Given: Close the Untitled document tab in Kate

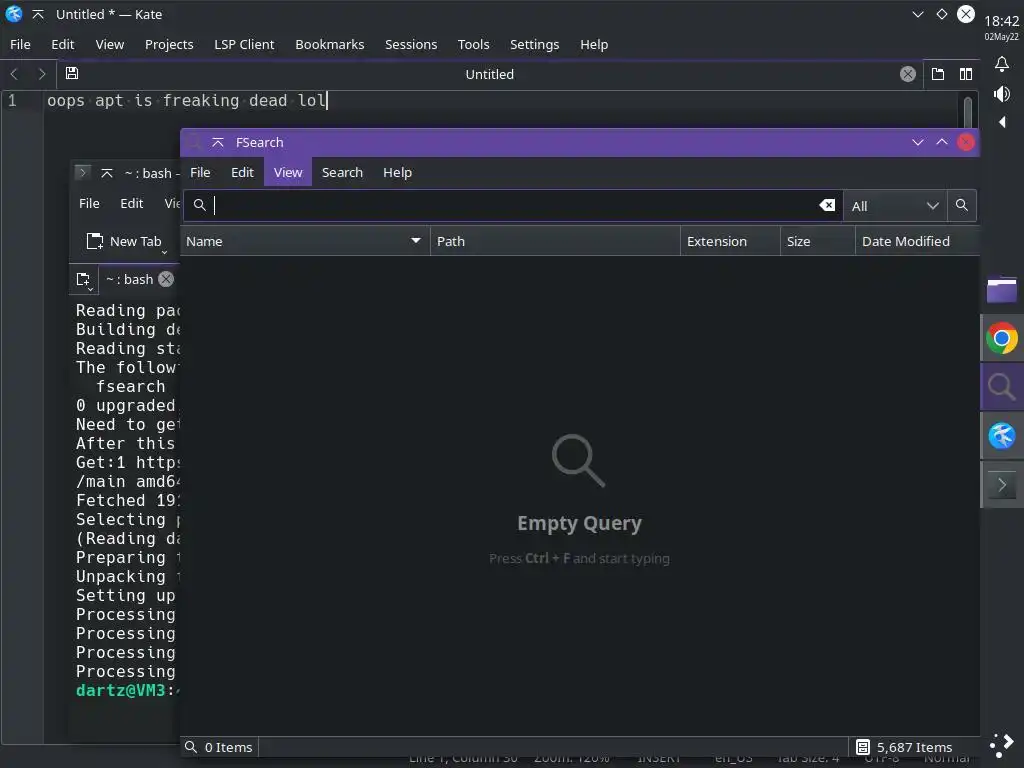Looking at the screenshot, I should click(x=908, y=74).
